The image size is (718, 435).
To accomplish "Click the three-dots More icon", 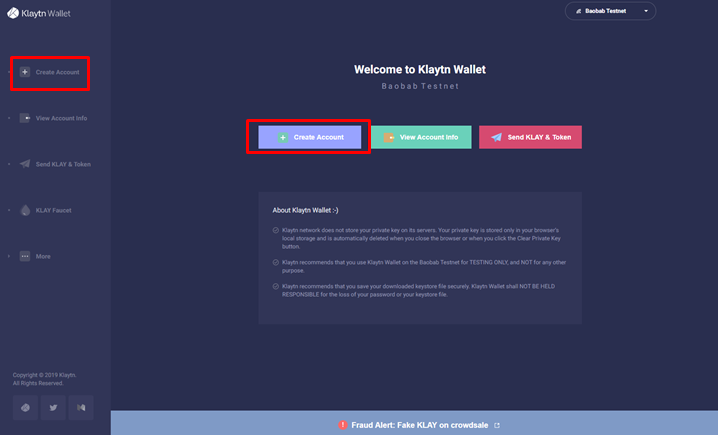I will (25, 256).
